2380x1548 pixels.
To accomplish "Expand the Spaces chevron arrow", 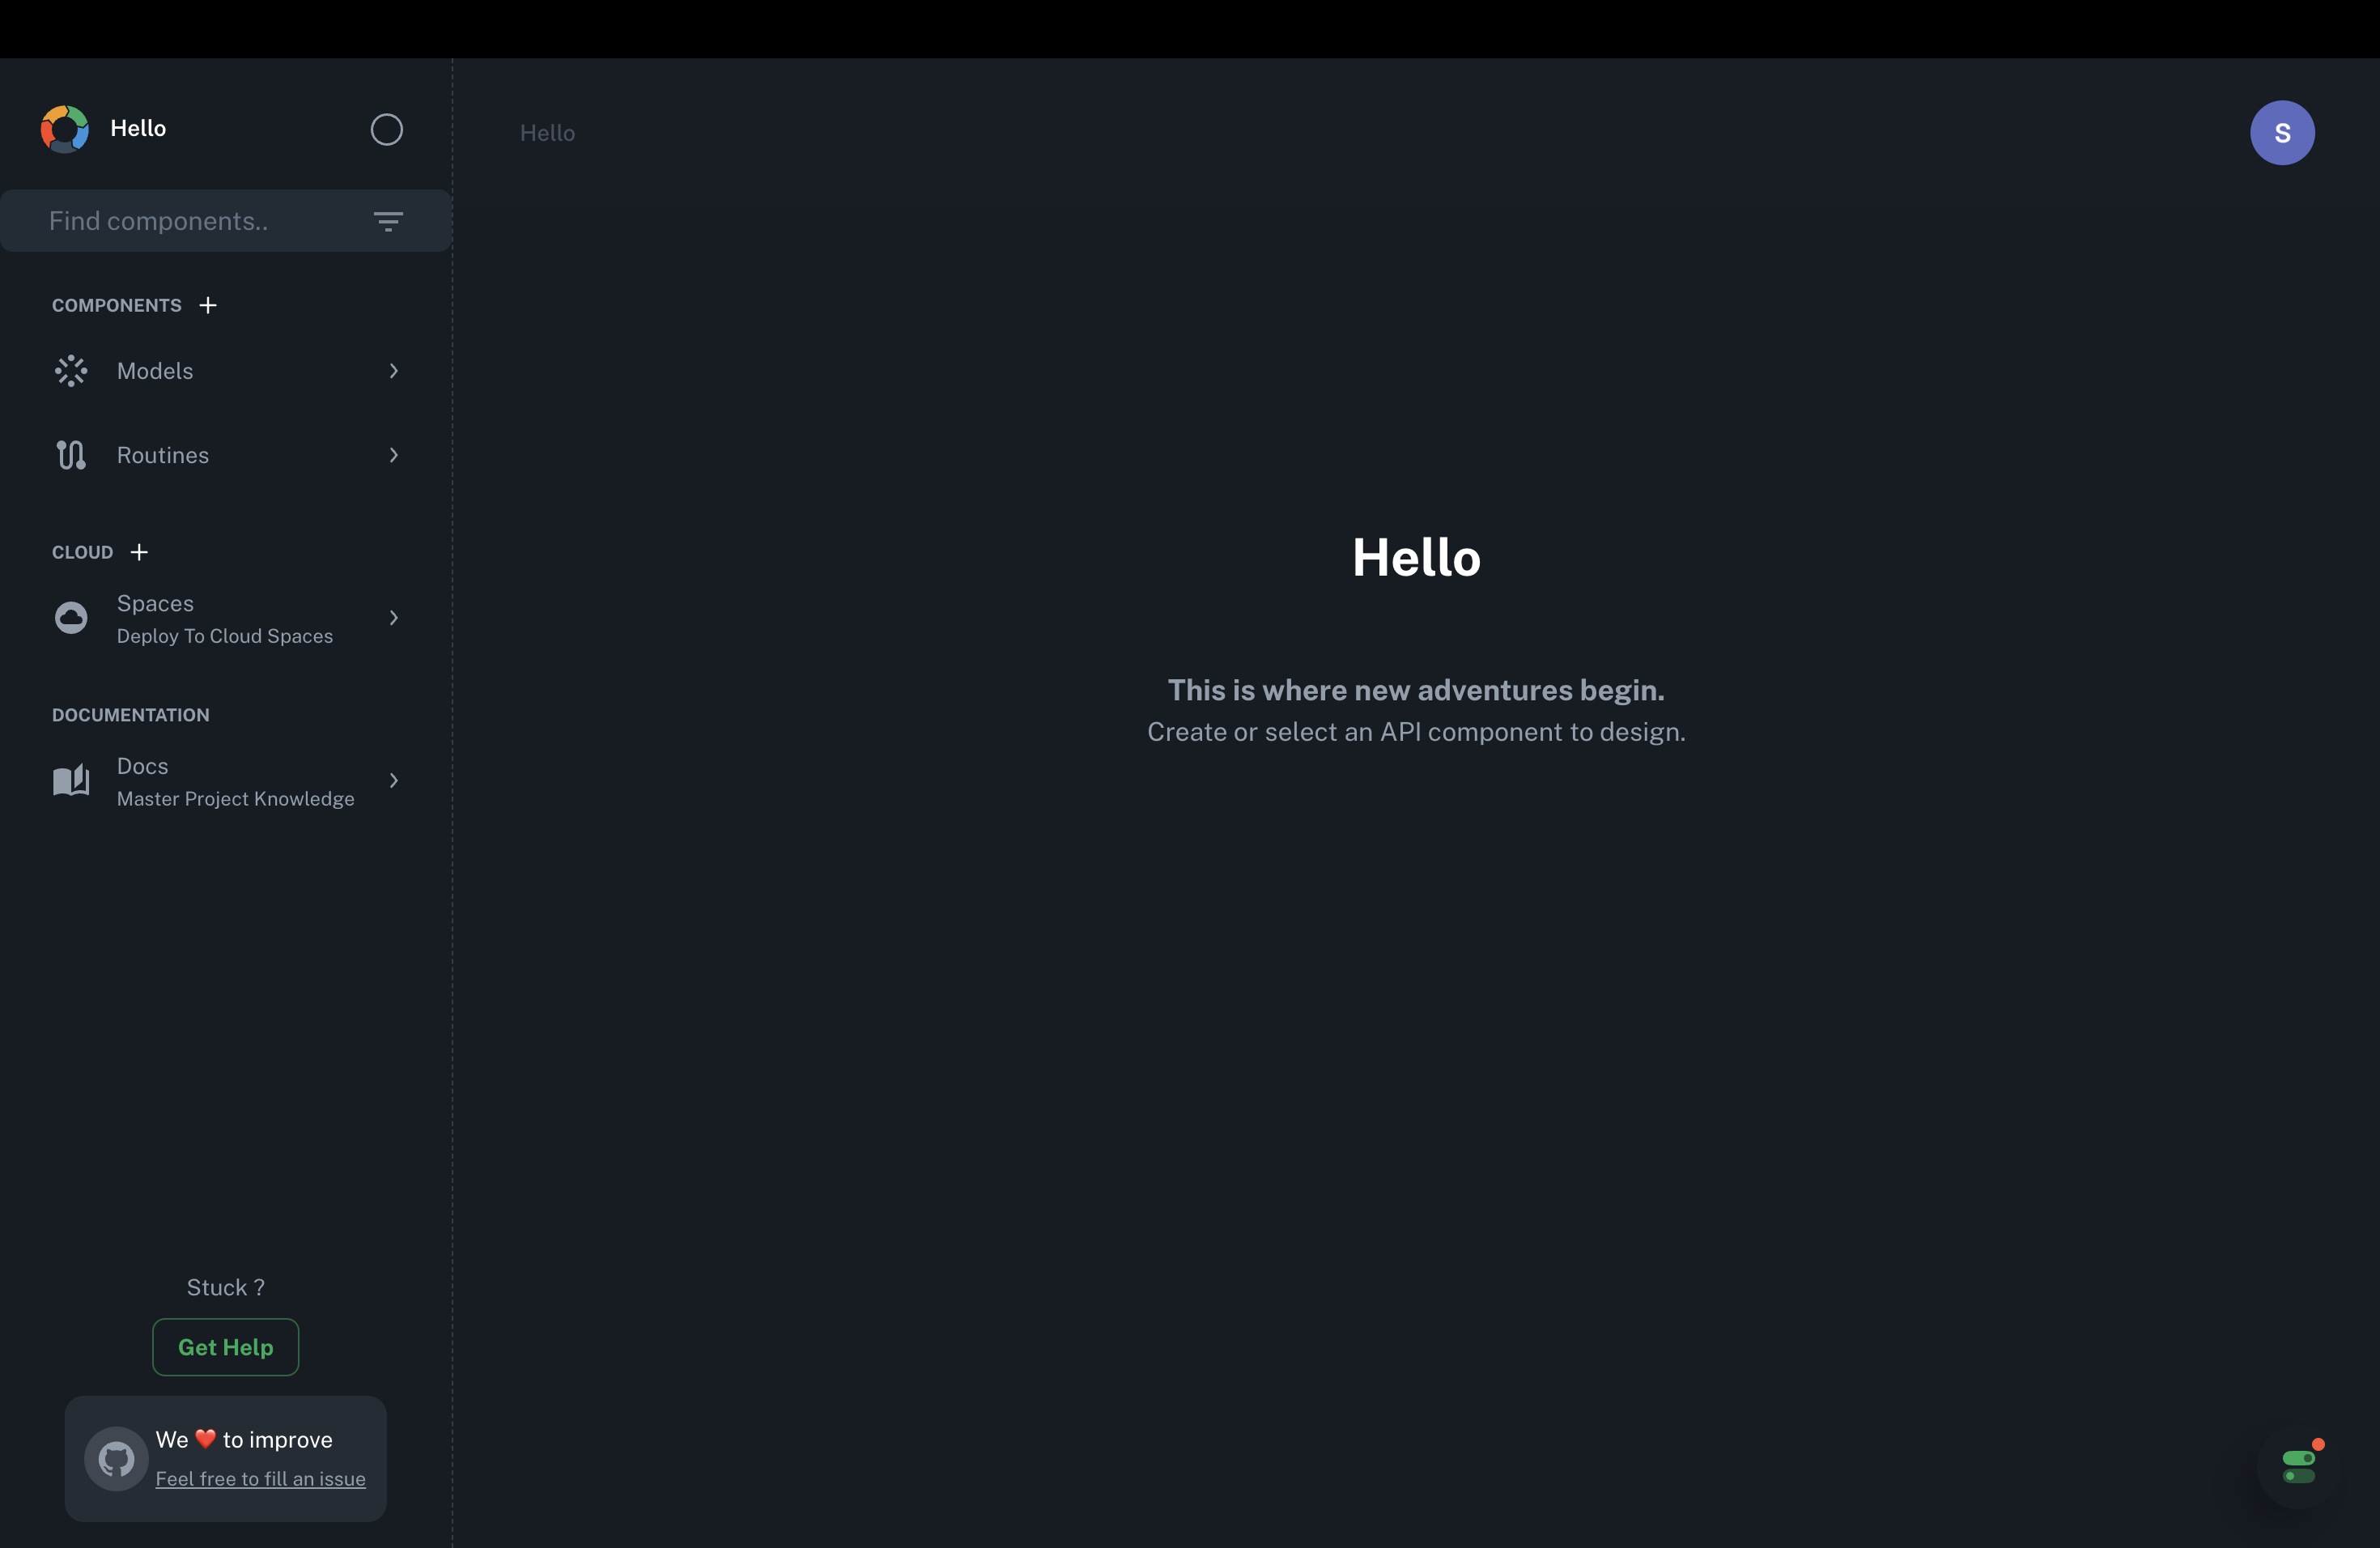I will [393, 618].
